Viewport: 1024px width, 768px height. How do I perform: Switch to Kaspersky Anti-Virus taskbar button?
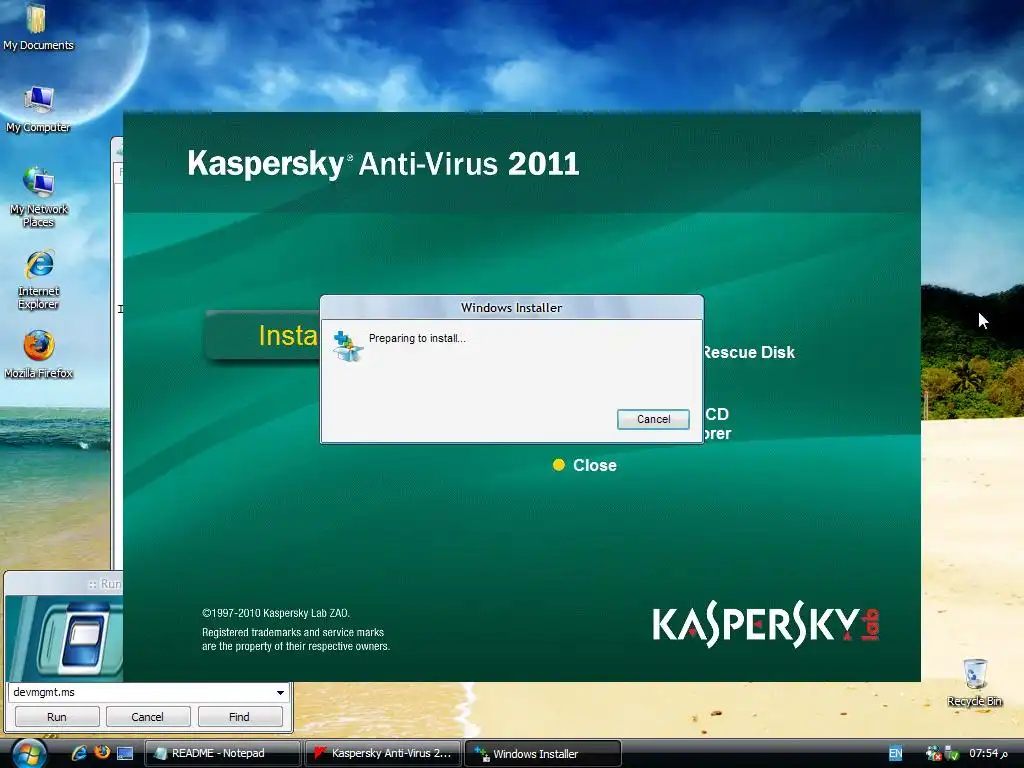click(383, 754)
